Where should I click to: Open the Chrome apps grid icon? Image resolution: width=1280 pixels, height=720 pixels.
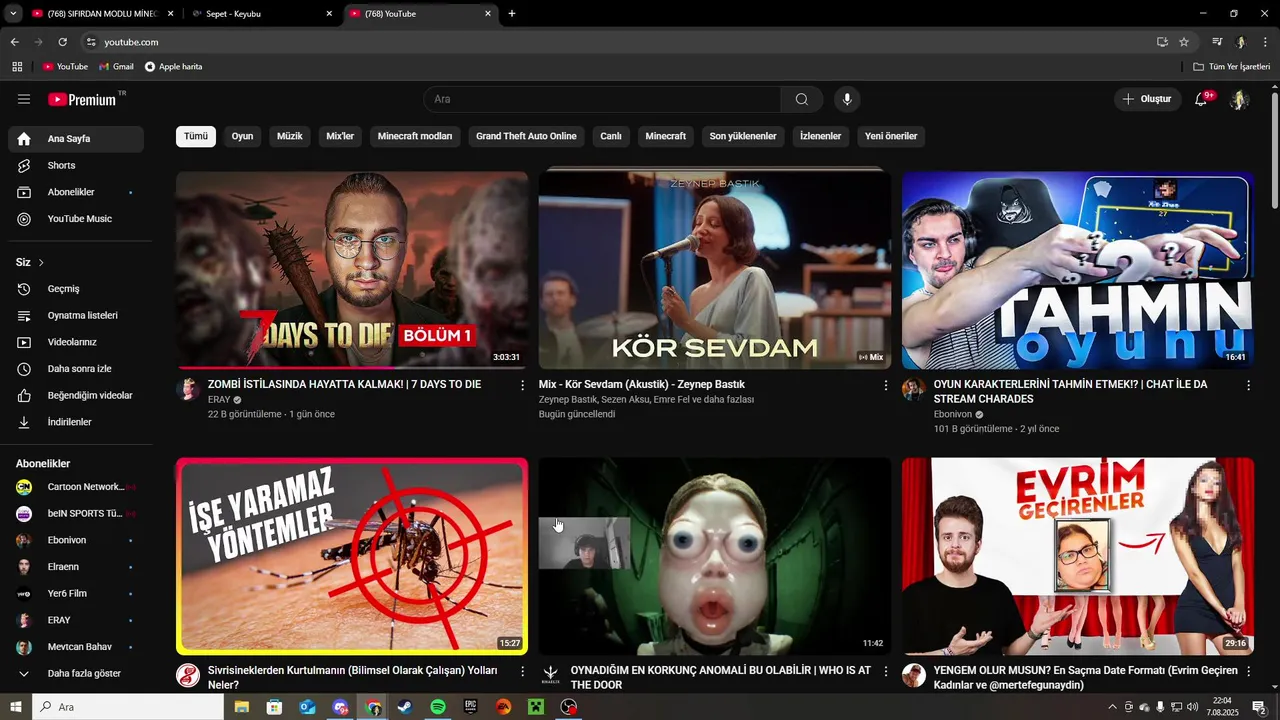click(17, 66)
